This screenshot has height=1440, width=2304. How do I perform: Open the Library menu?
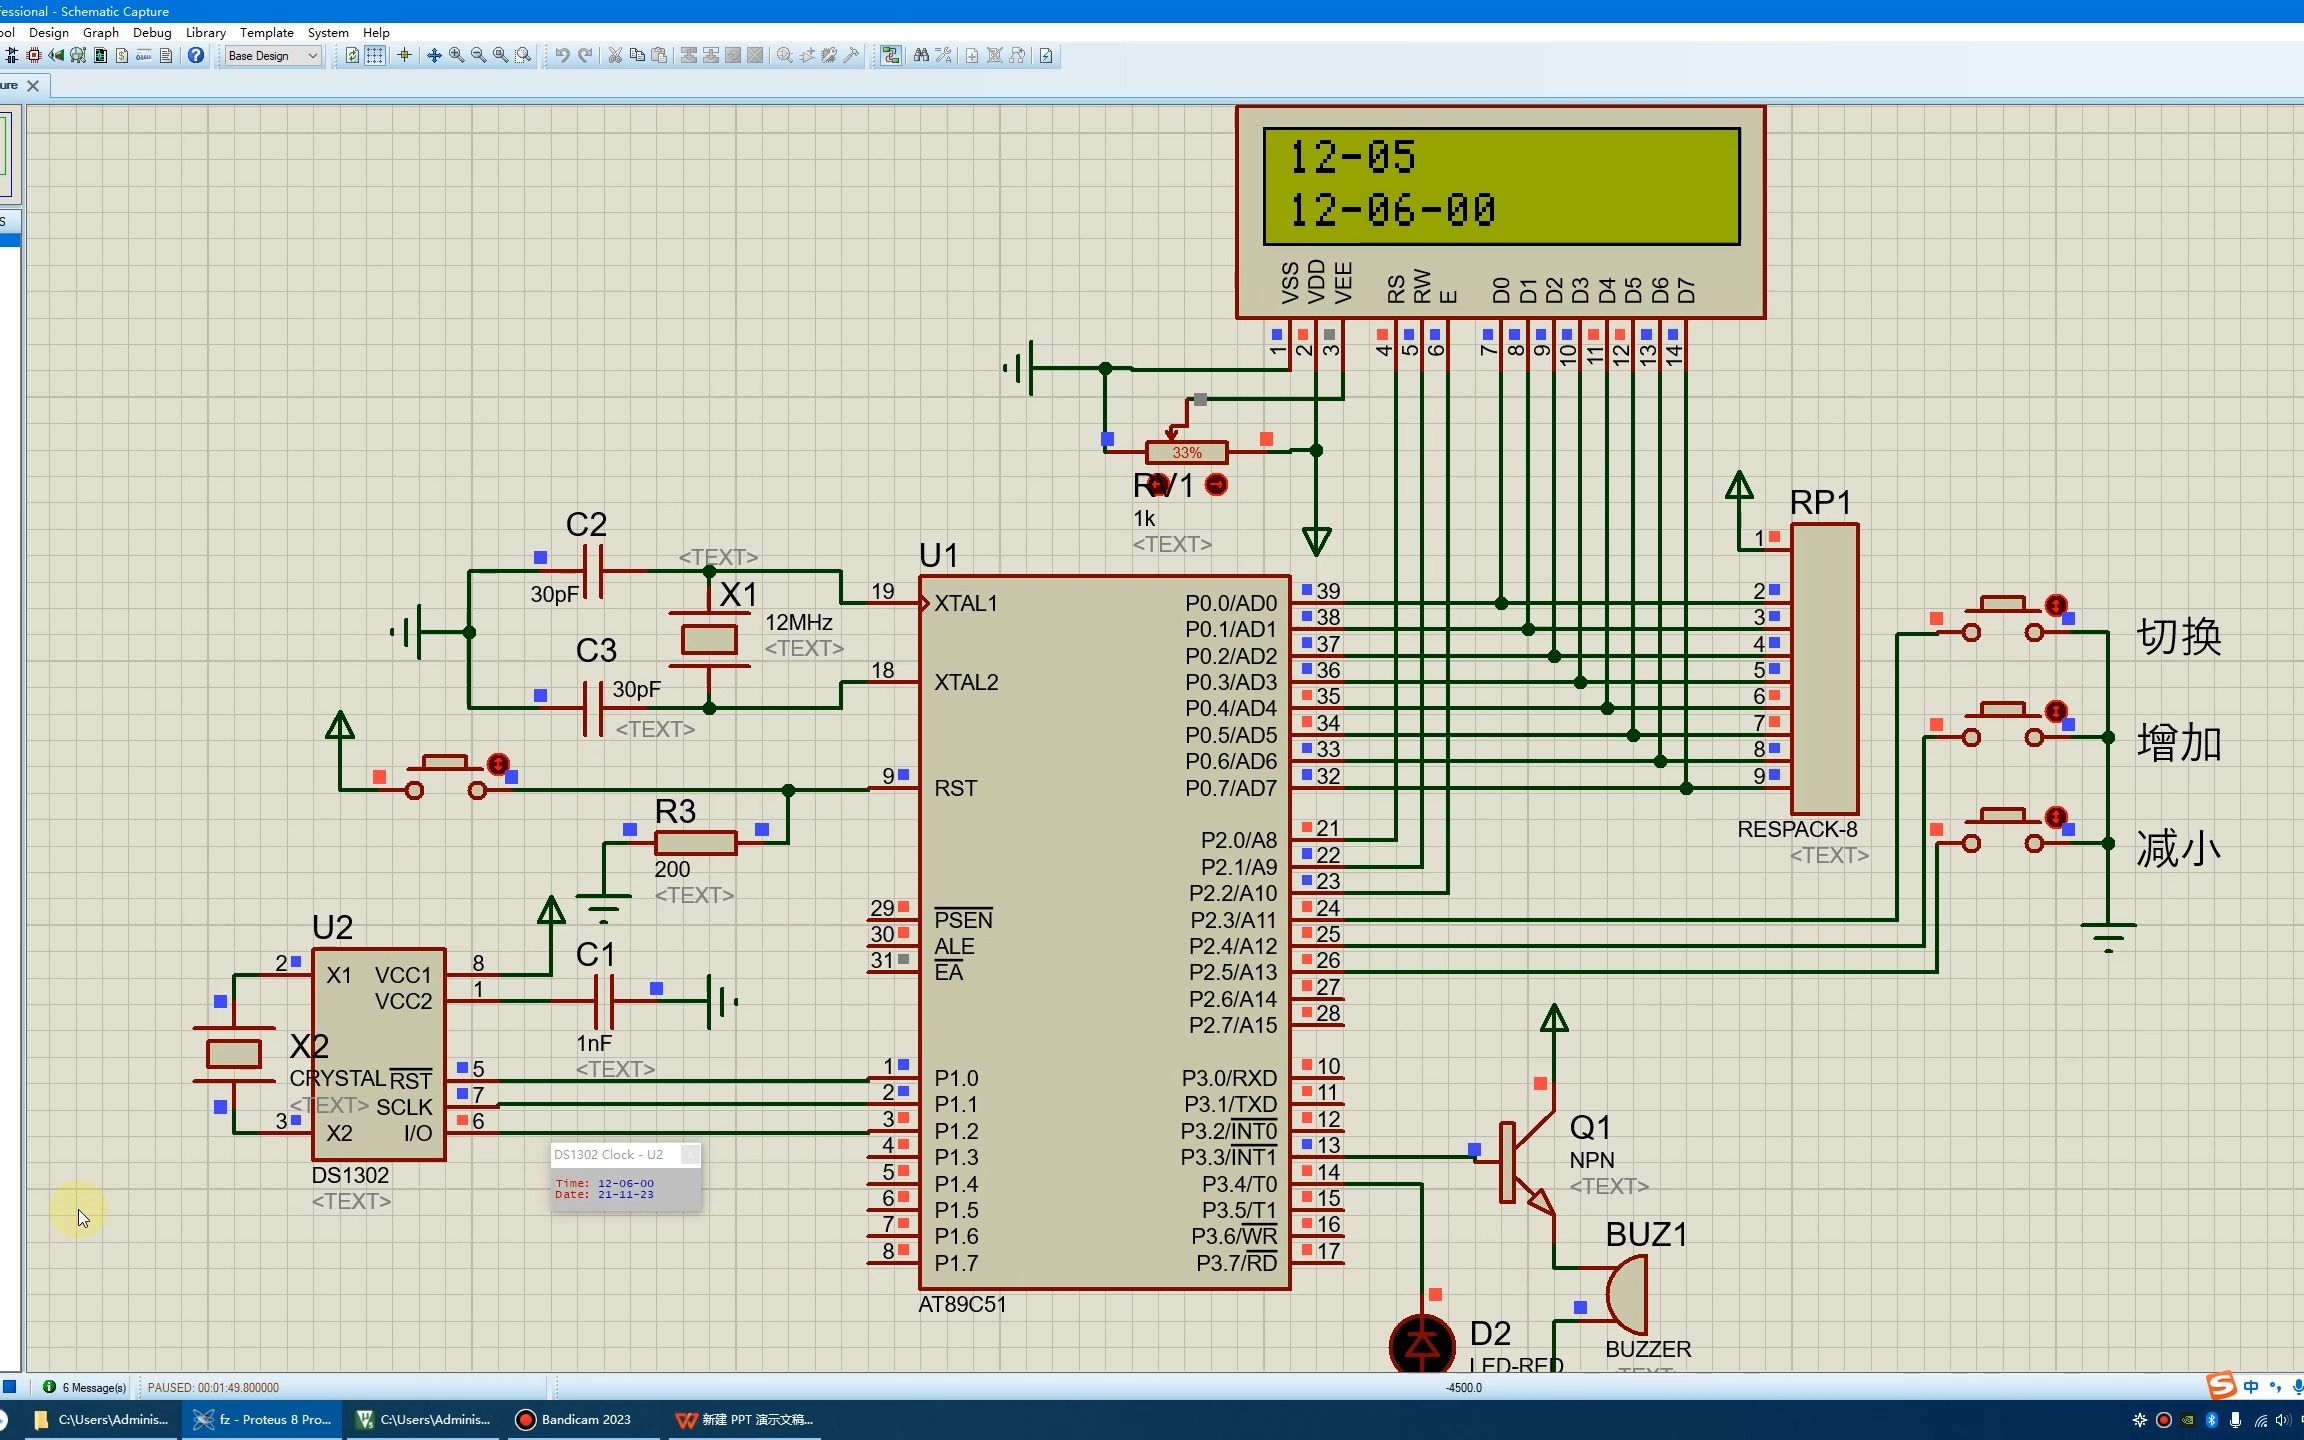coord(206,33)
